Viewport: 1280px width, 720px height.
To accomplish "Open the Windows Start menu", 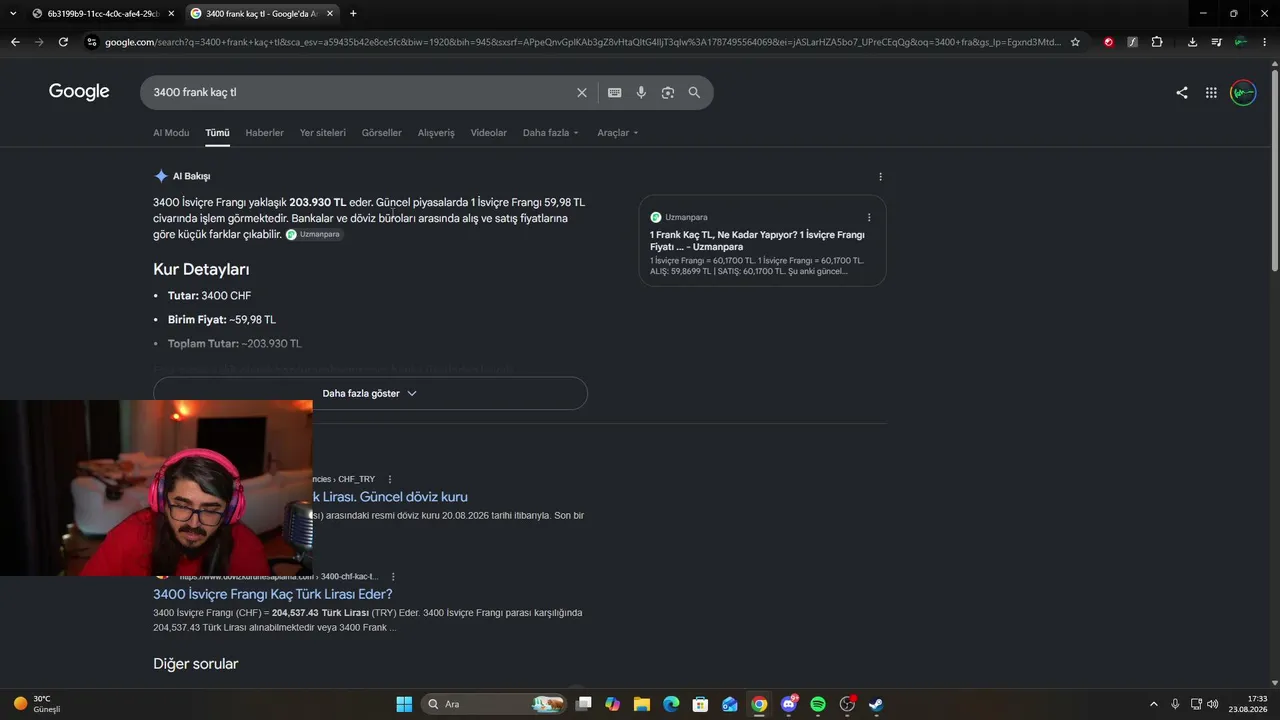I will pos(404,704).
